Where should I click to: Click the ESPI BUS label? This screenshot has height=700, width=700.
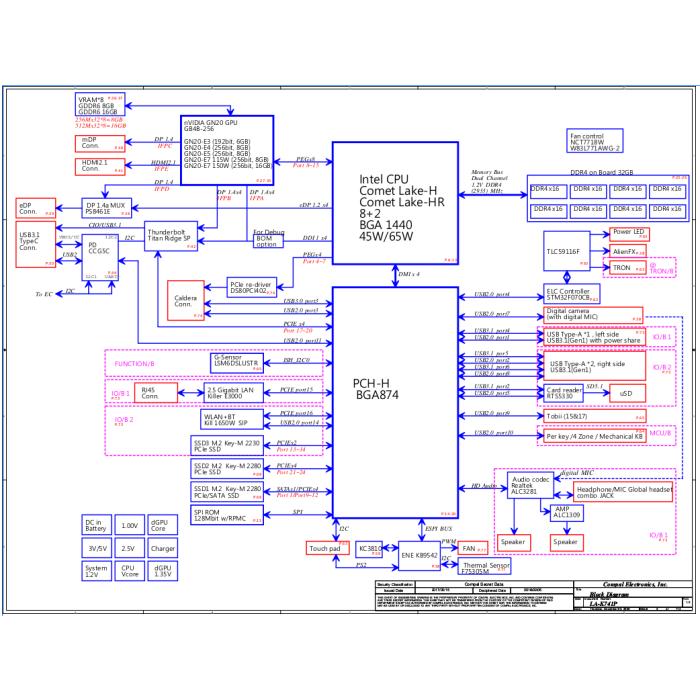438,528
